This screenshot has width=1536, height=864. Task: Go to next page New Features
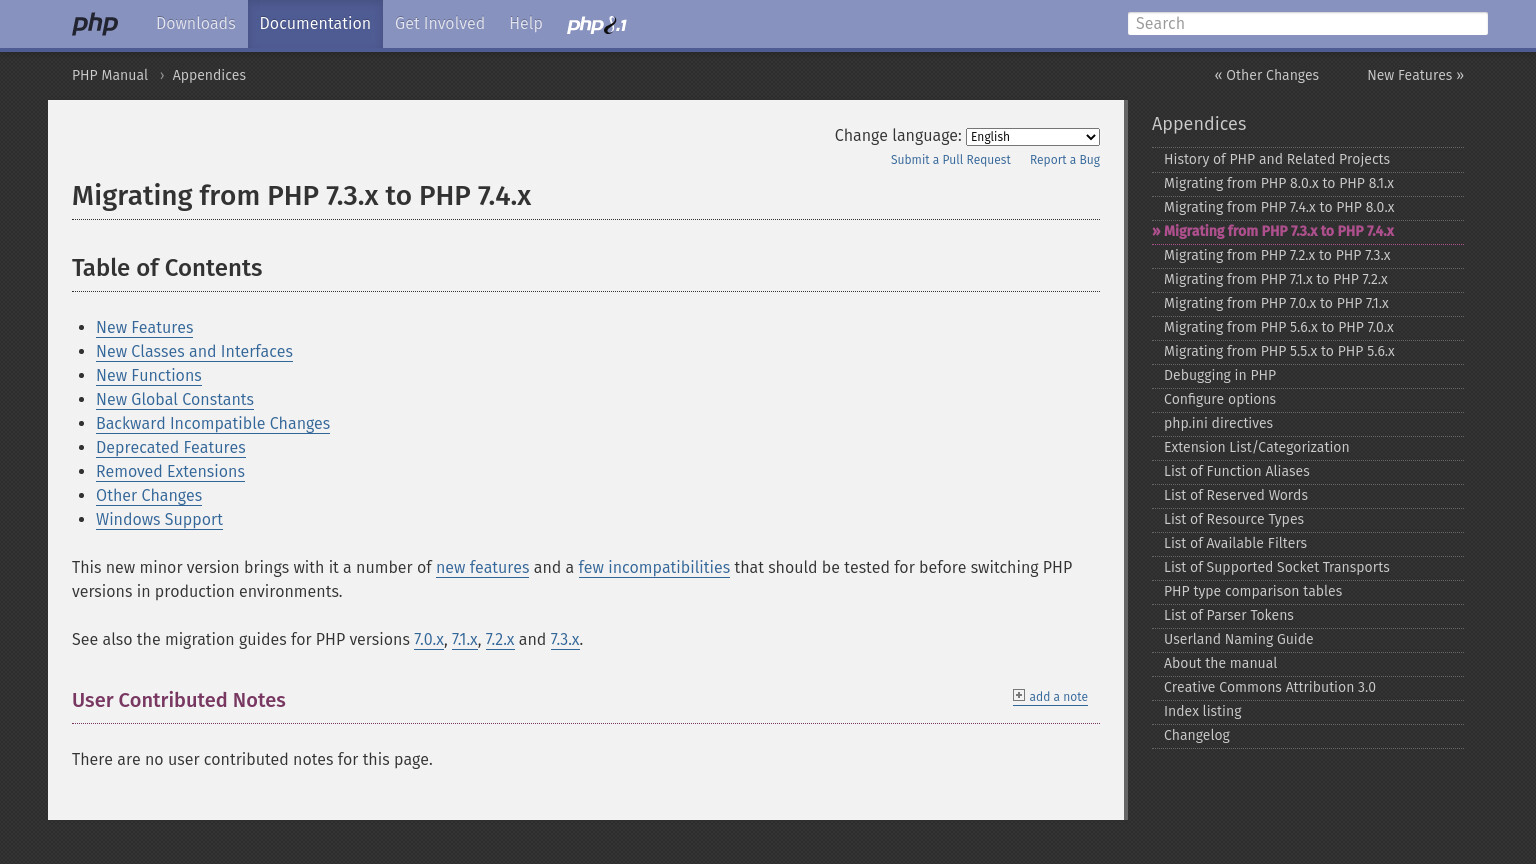pyautogui.click(x=1415, y=75)
